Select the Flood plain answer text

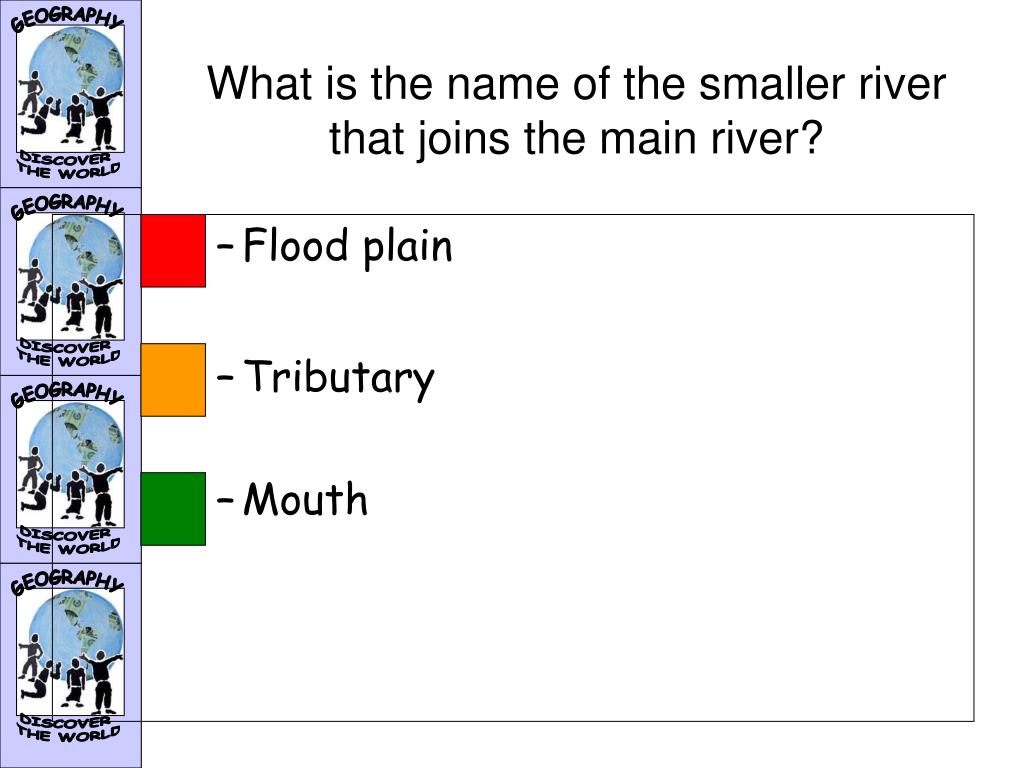tap(347, 248)
